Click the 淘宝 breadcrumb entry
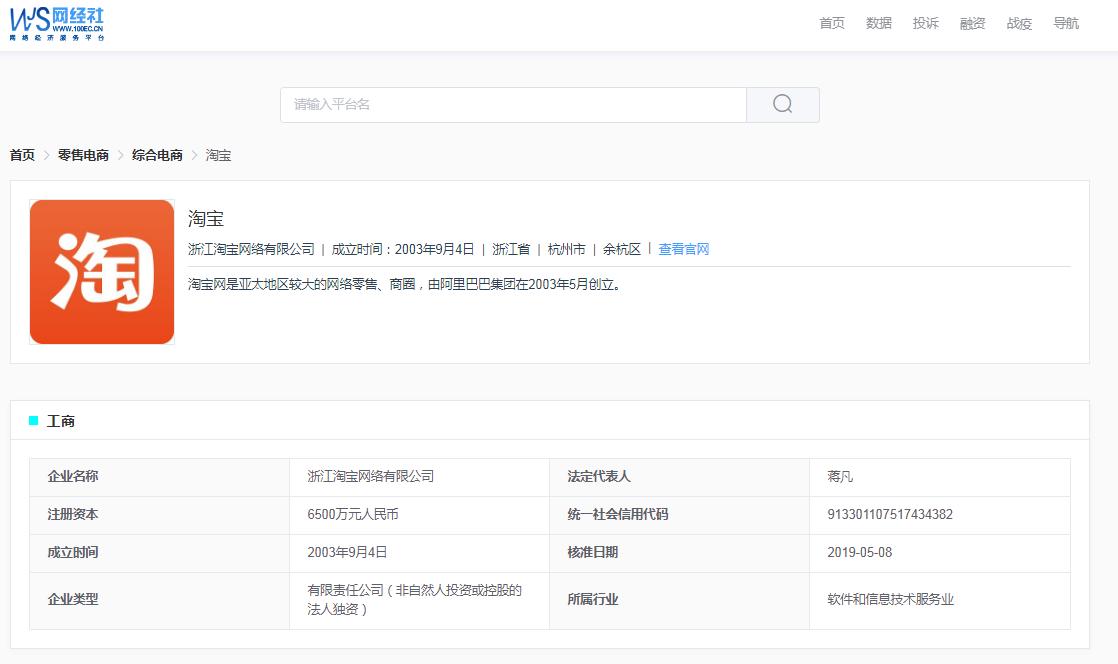The height and width of the screenshot is (664, 1118). click(218, 156)
